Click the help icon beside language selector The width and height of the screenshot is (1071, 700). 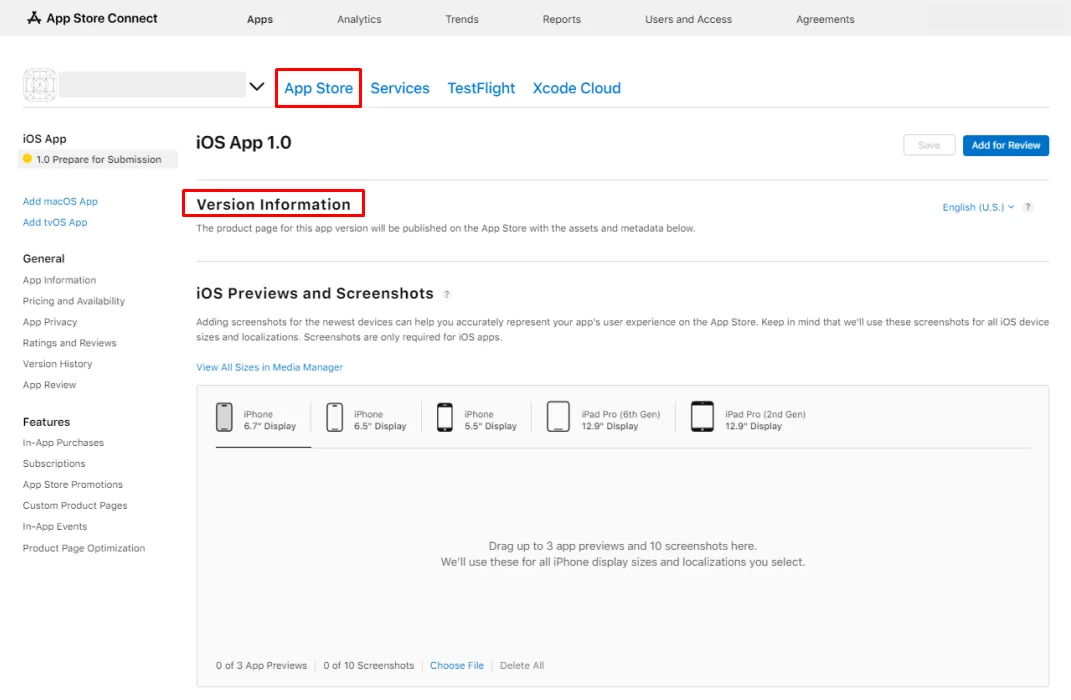point(1027,207)
